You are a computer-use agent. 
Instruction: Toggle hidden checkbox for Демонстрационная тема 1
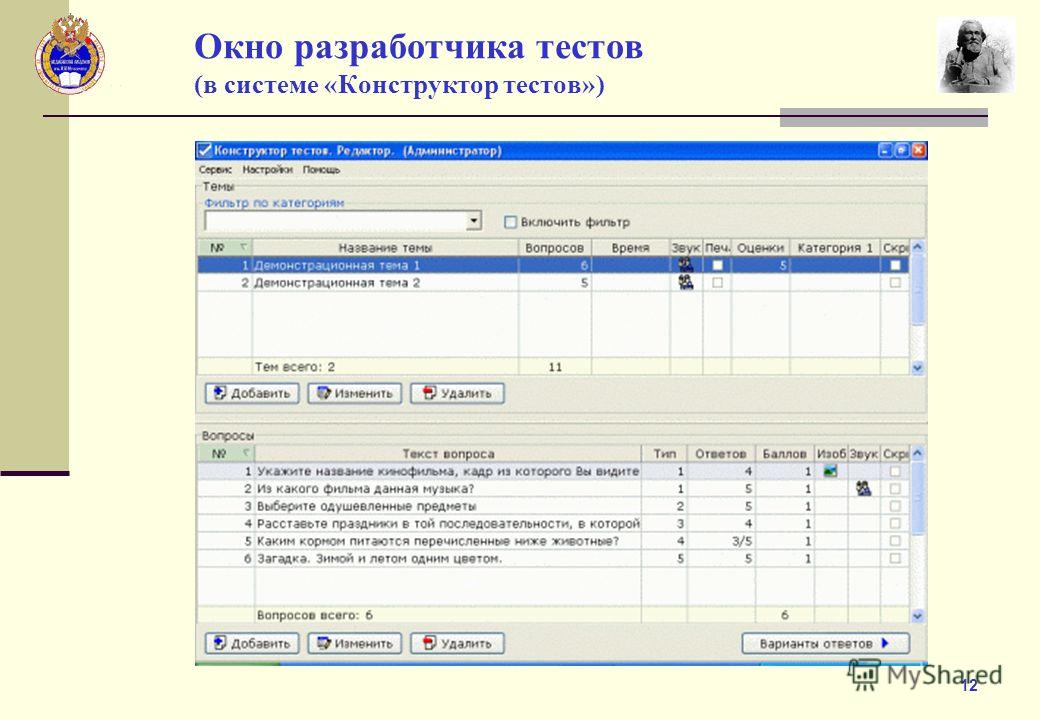(895, 265)
